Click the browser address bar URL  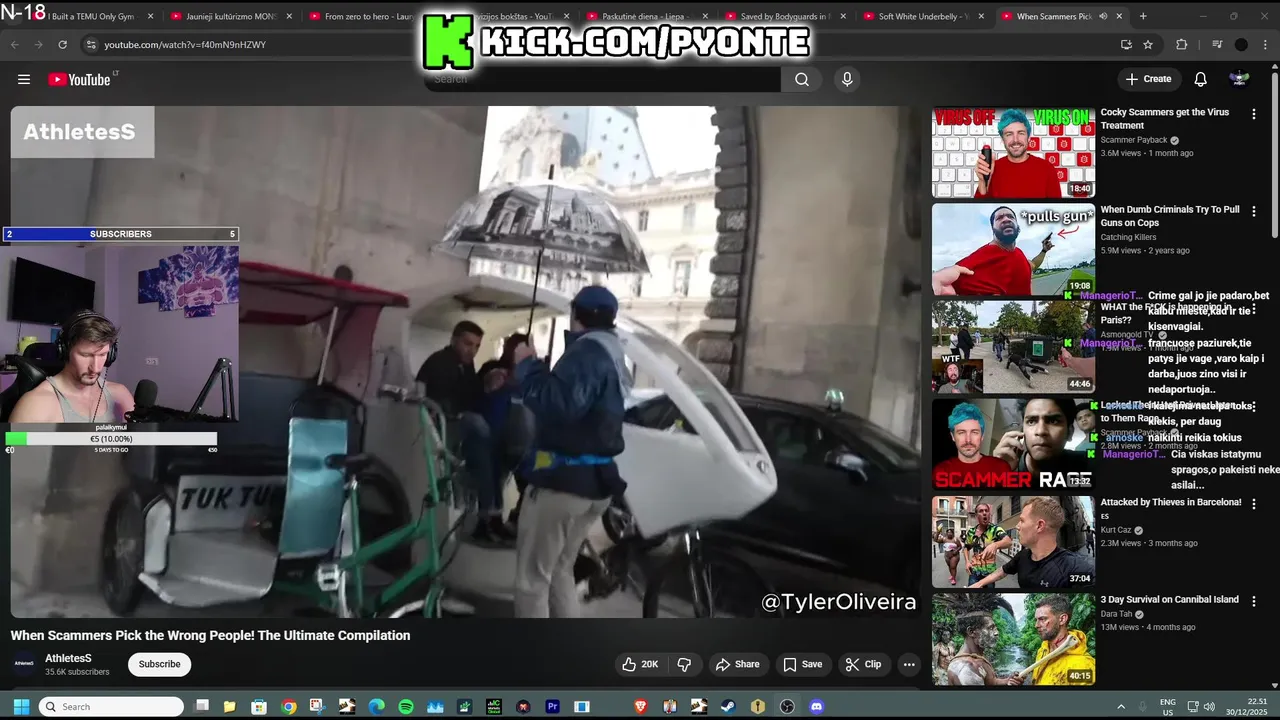185,44
